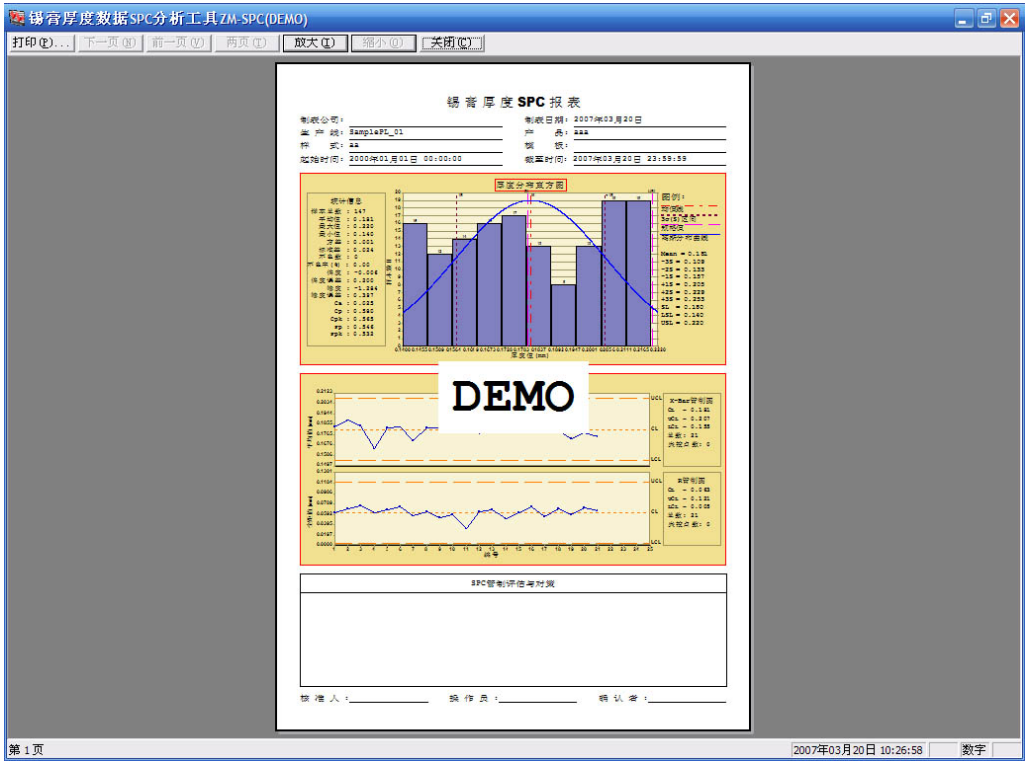
Task: Click the 数字 indicator in status bar
Action: click(x=973, y=750)
